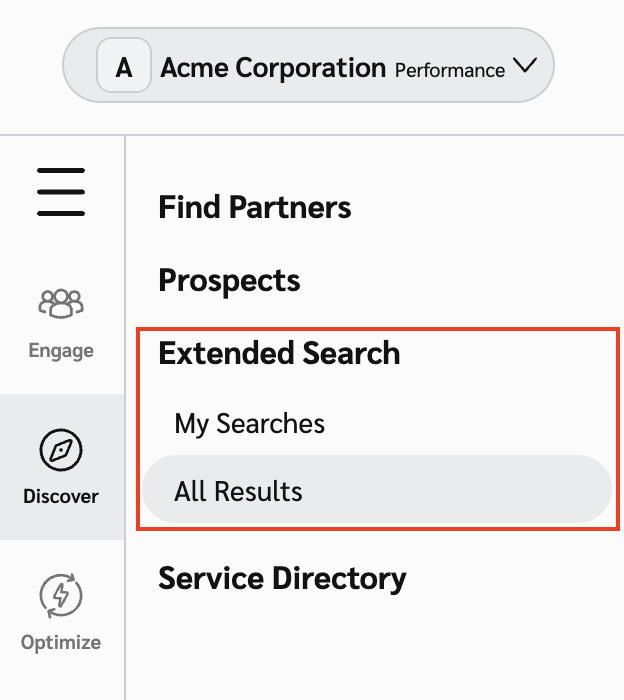The height and width of the screenshot is (700, 624).
Task: Click the Discover compass icon
Action: [61, 449]
